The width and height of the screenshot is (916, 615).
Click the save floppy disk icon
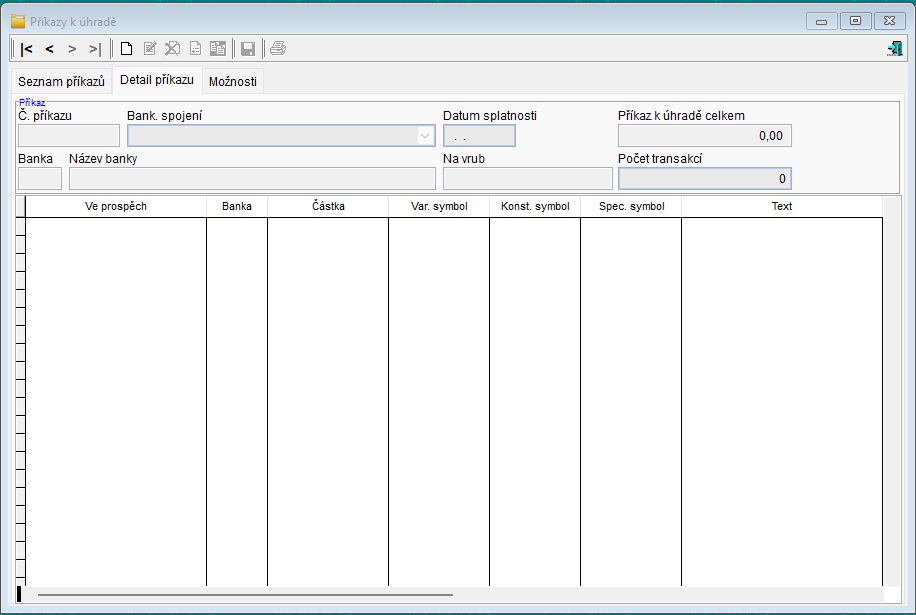click(248, 48)
